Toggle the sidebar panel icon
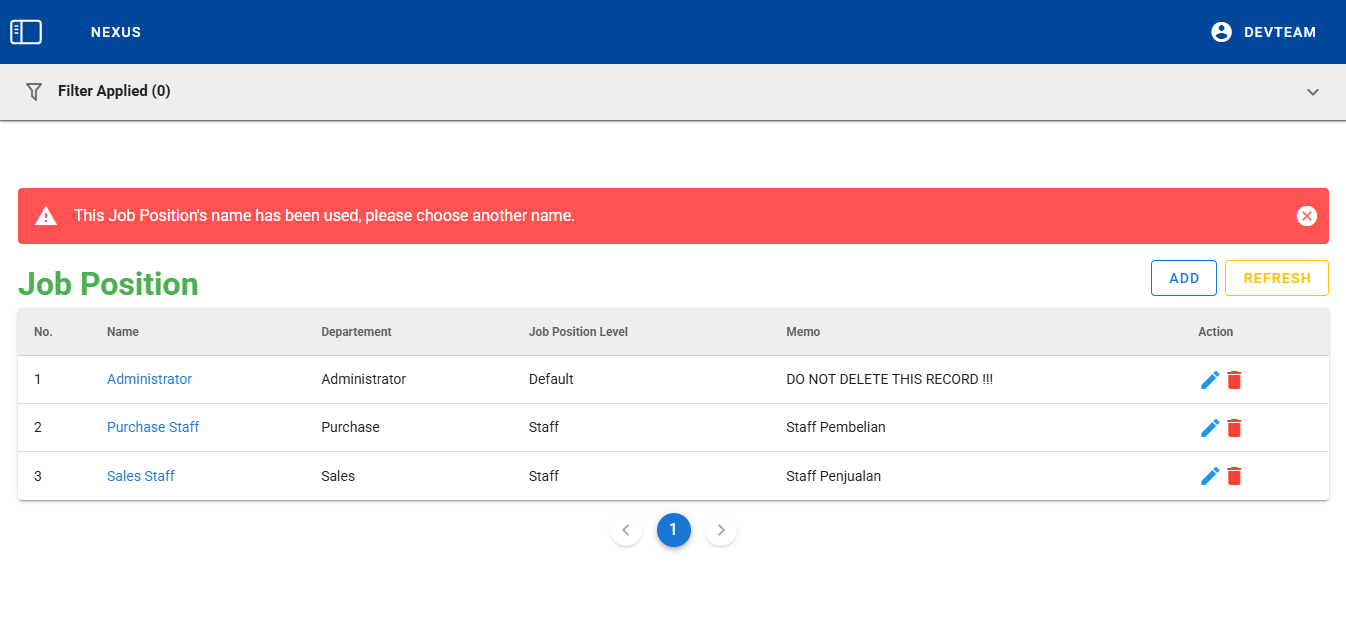 (26, 32)
